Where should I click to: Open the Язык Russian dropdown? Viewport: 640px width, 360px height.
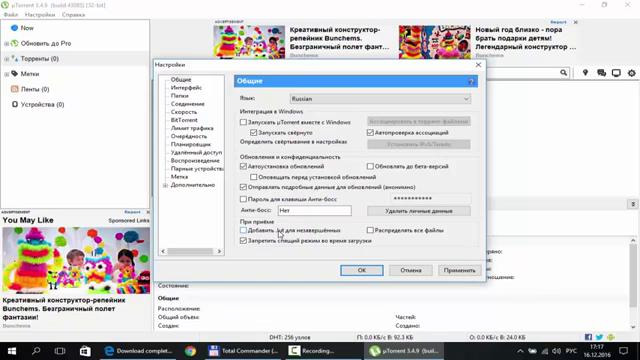[380, 99]
